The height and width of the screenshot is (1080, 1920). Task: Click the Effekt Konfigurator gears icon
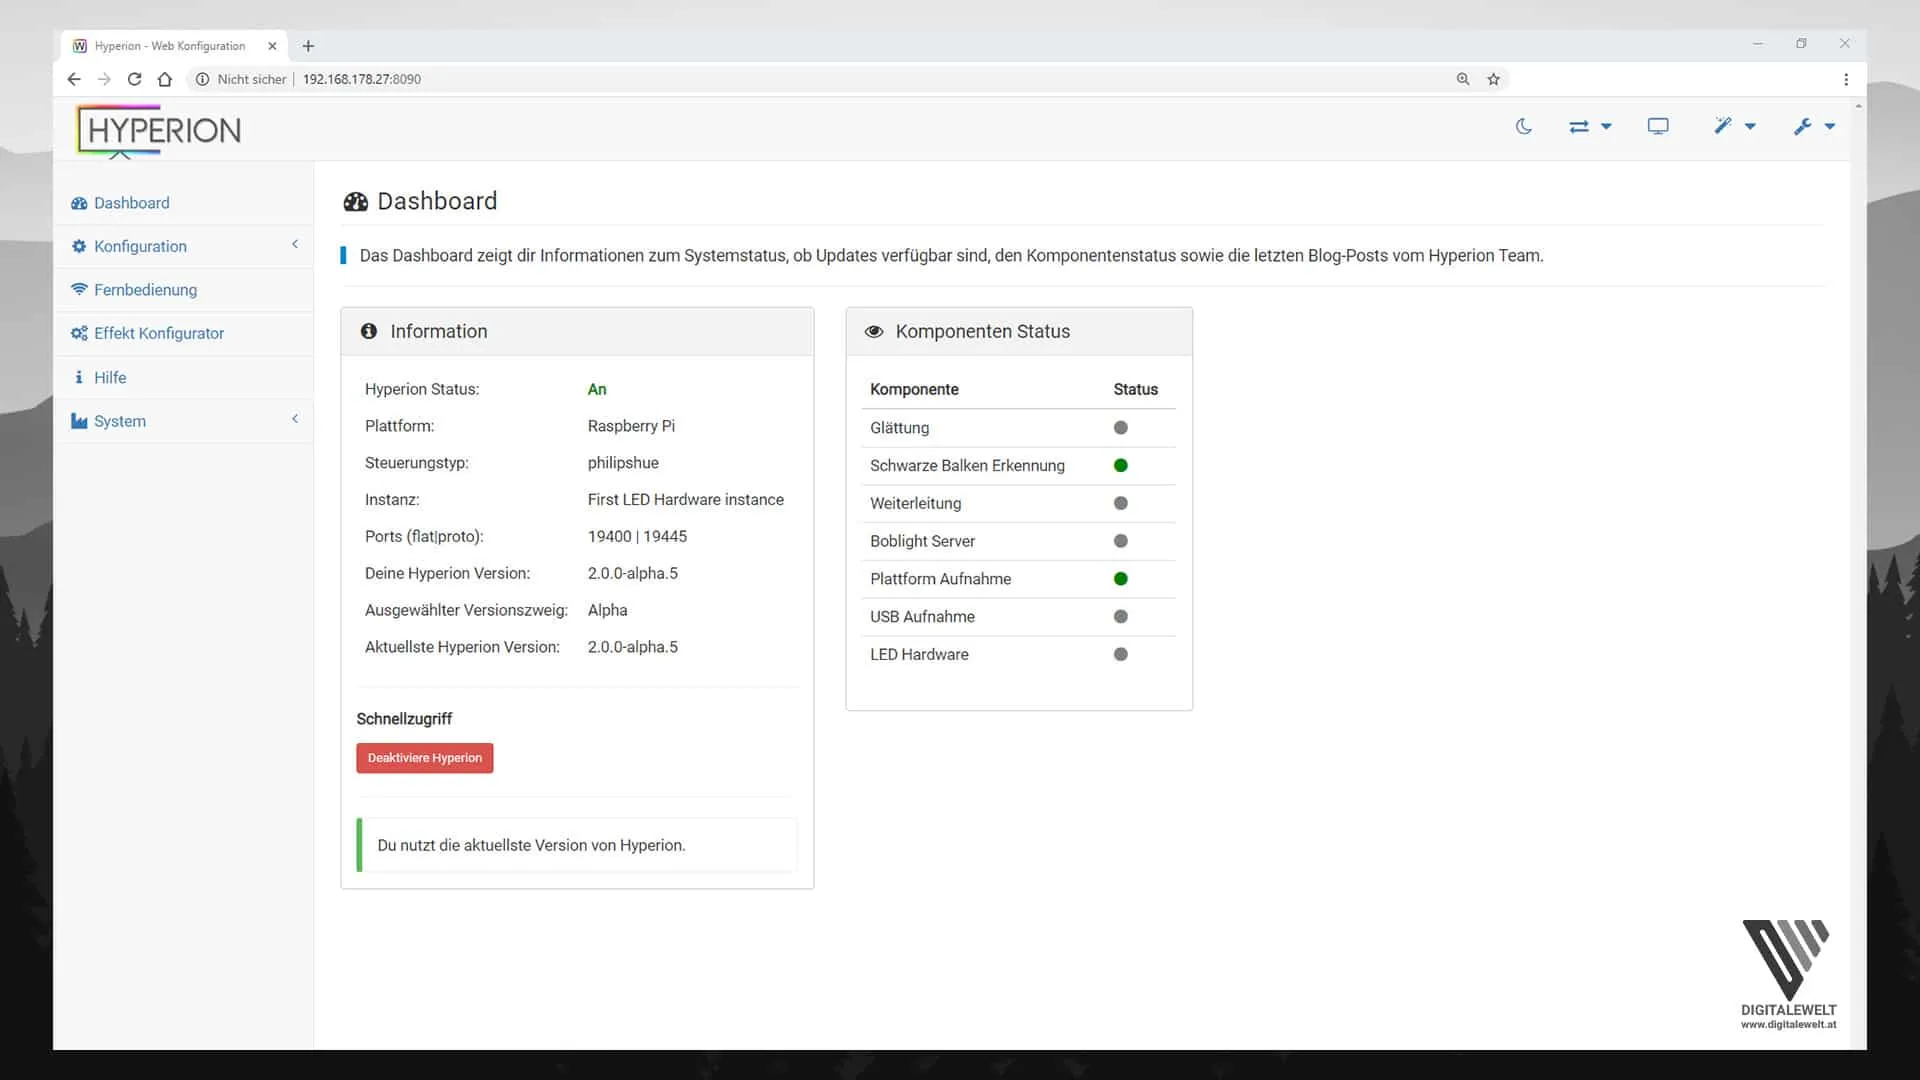tap(79, 333)
